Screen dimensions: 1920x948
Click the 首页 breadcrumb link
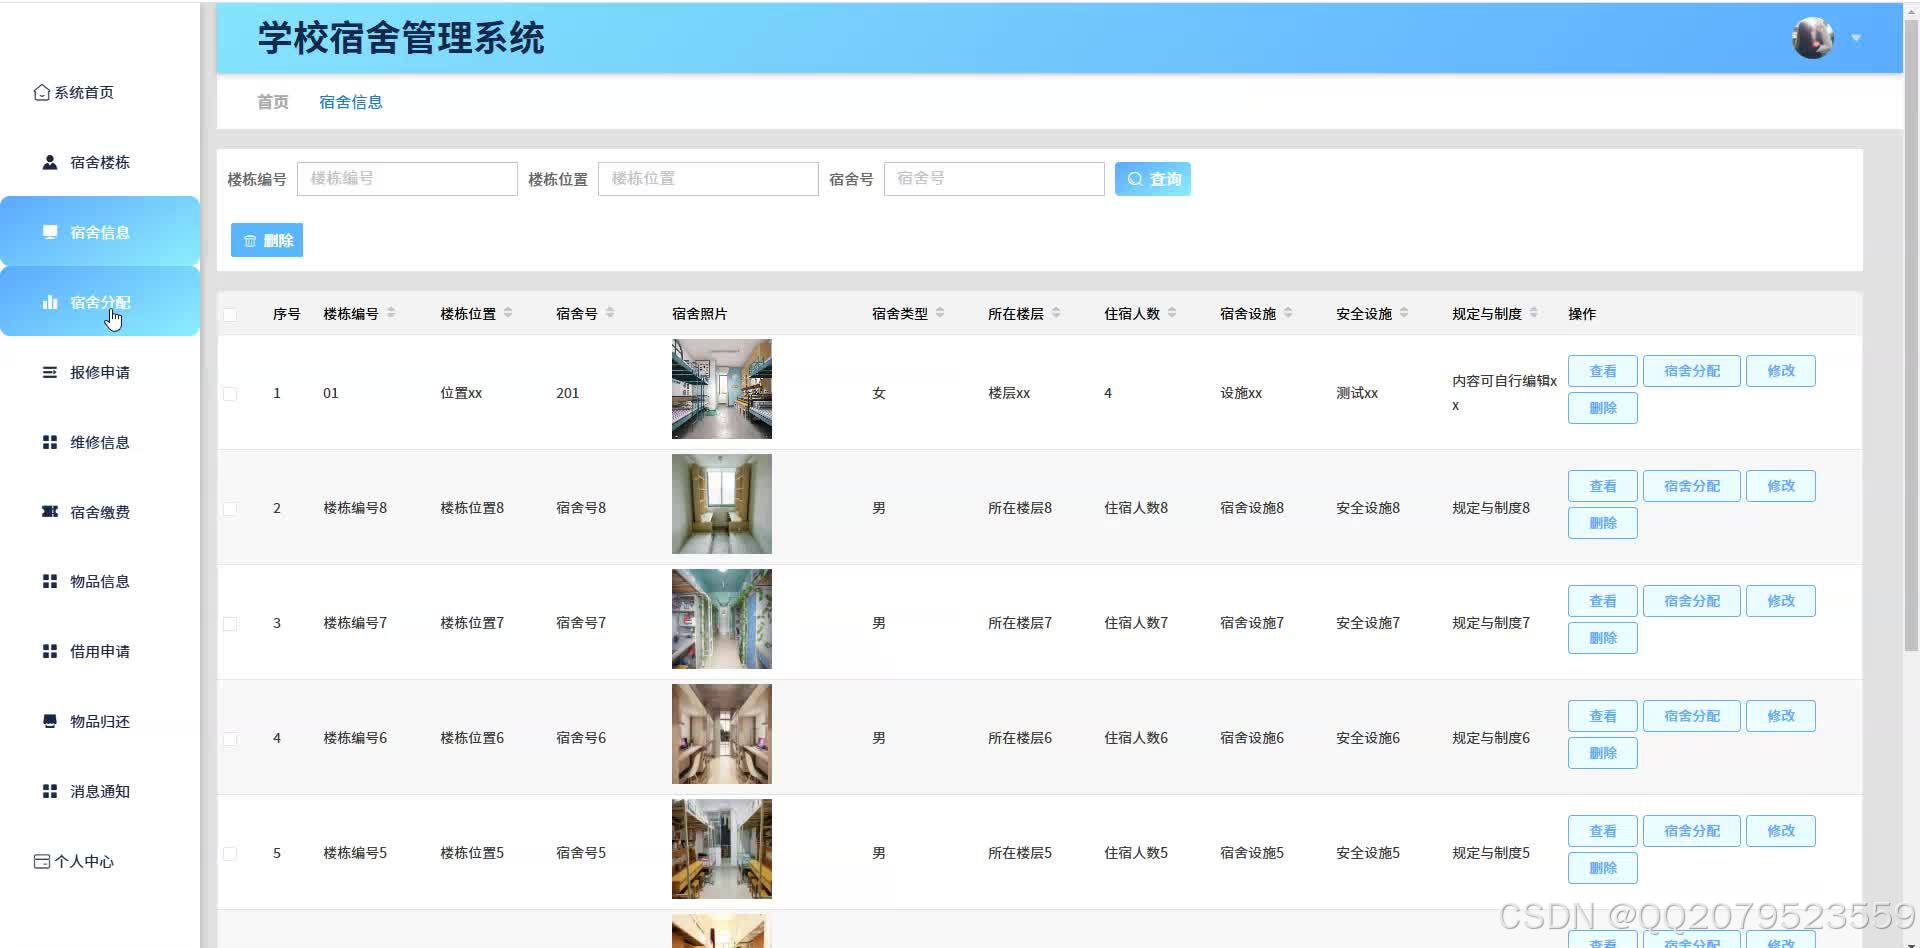coord(273,102)
